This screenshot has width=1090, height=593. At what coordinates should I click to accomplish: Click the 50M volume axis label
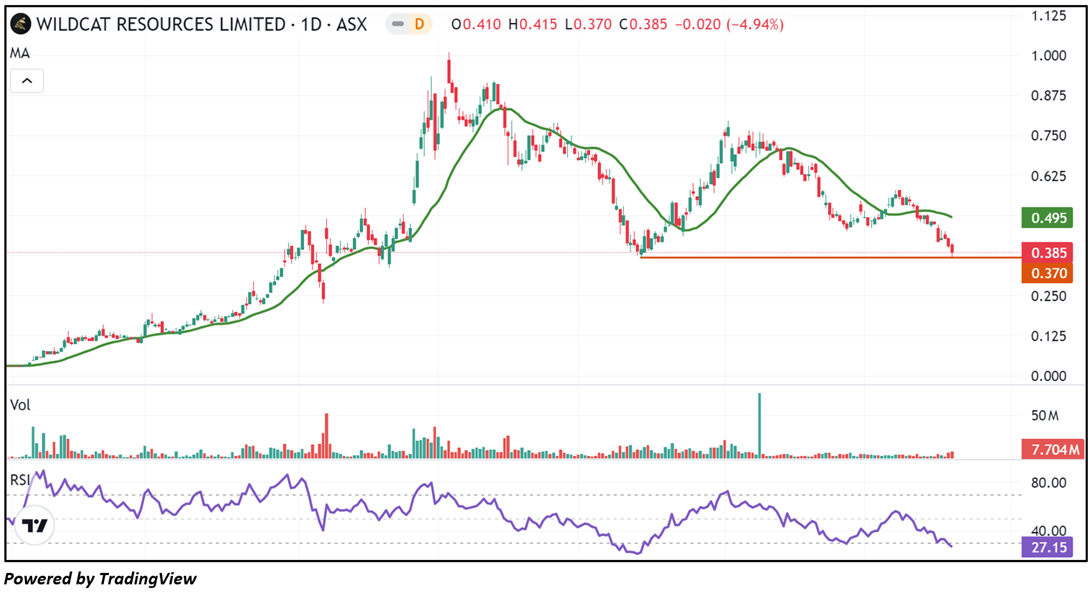click(1044, 416)
